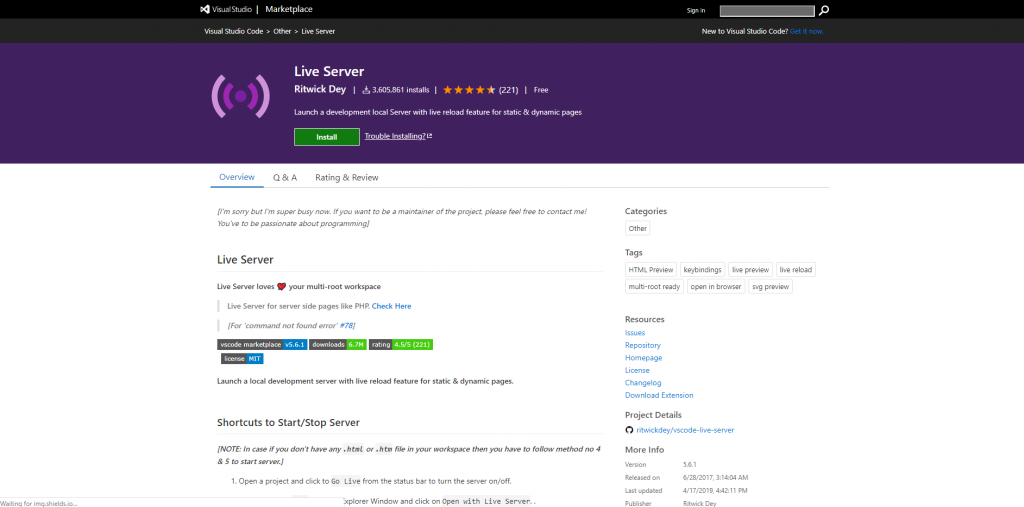
Task: Open the Trouble Installing? link
Action: point(398,136)
